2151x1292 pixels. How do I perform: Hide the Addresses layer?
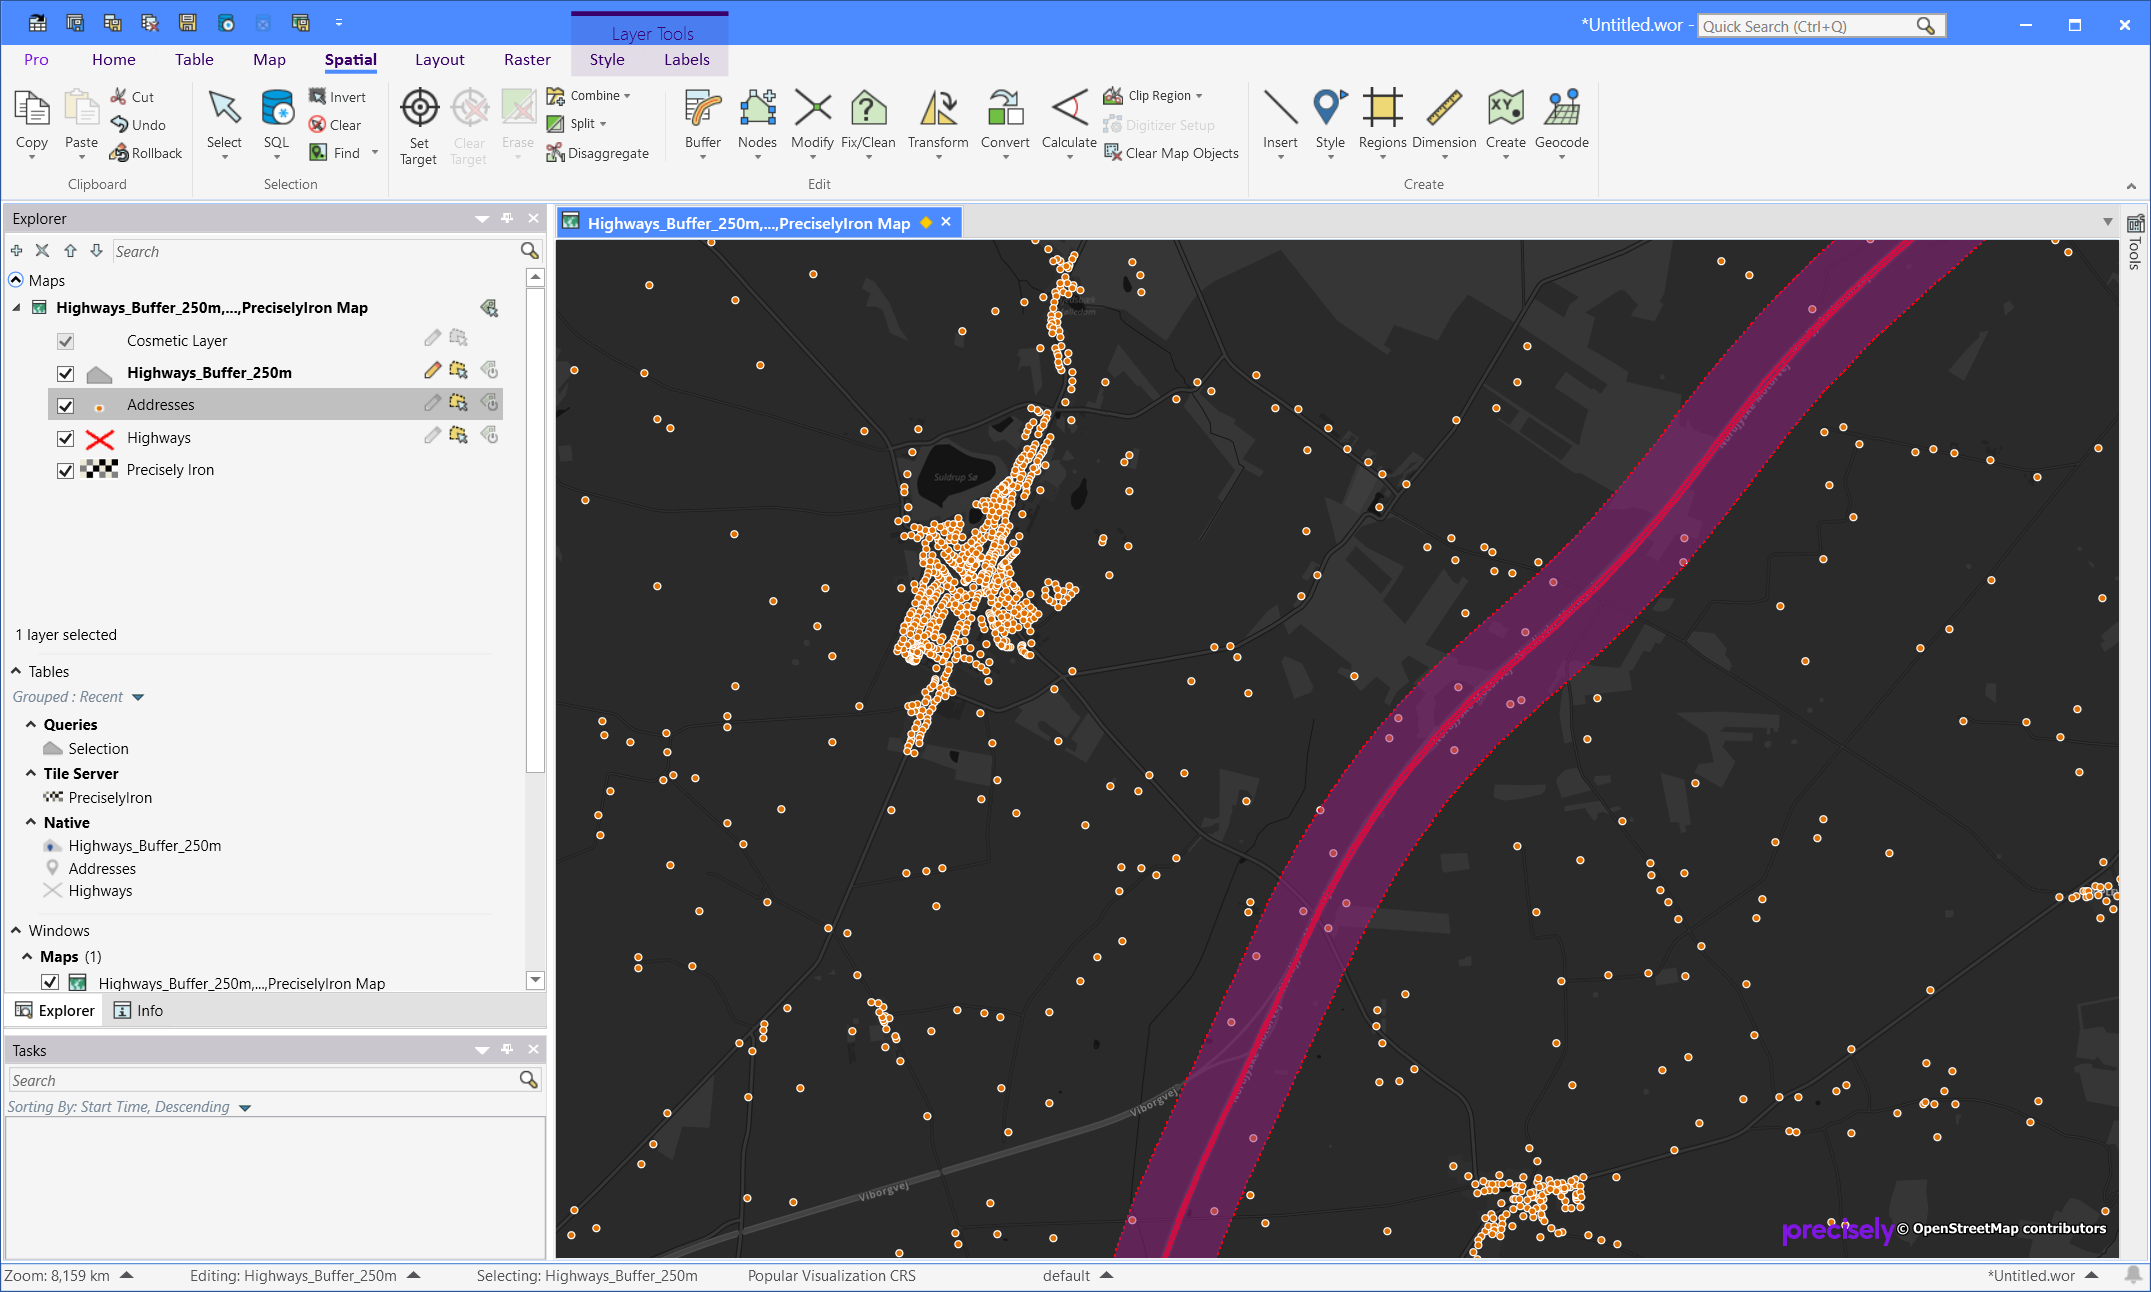[x=66, y=406]
